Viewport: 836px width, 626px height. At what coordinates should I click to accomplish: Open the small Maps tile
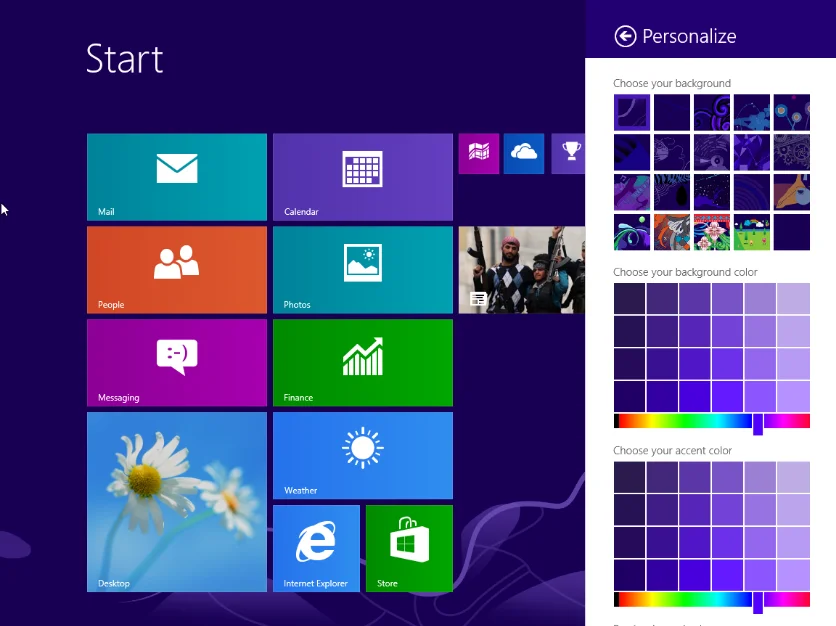tap(479, 154)
